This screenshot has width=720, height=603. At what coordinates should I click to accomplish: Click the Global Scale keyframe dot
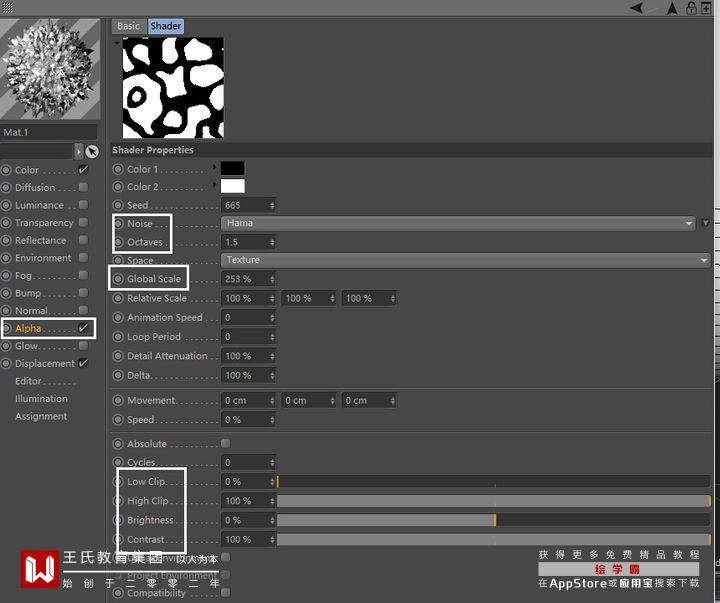point(118,279)
